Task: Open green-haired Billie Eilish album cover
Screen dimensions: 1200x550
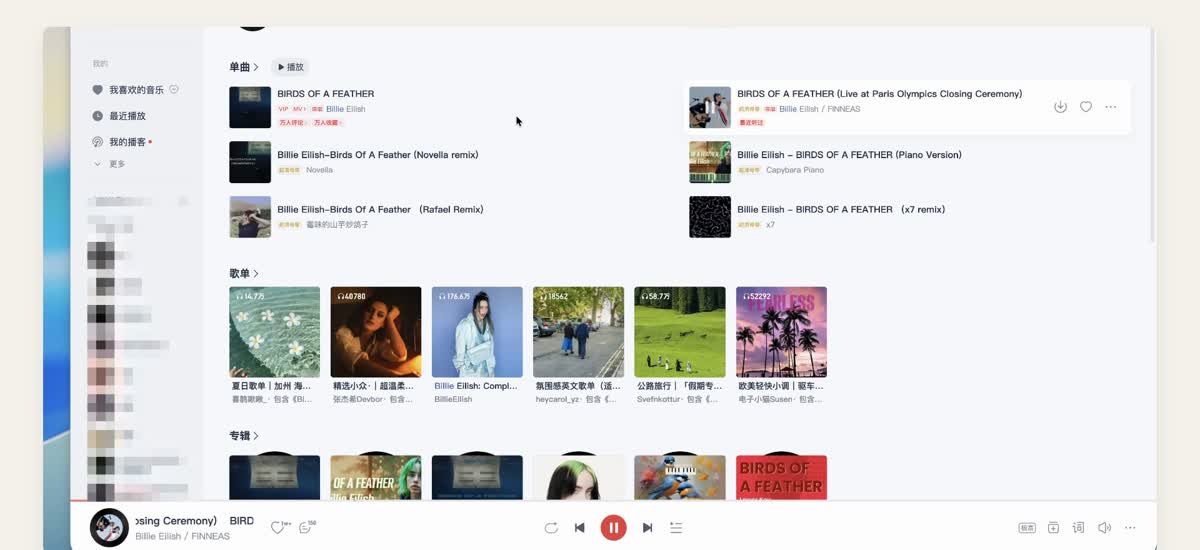Action: coord(578,477)
